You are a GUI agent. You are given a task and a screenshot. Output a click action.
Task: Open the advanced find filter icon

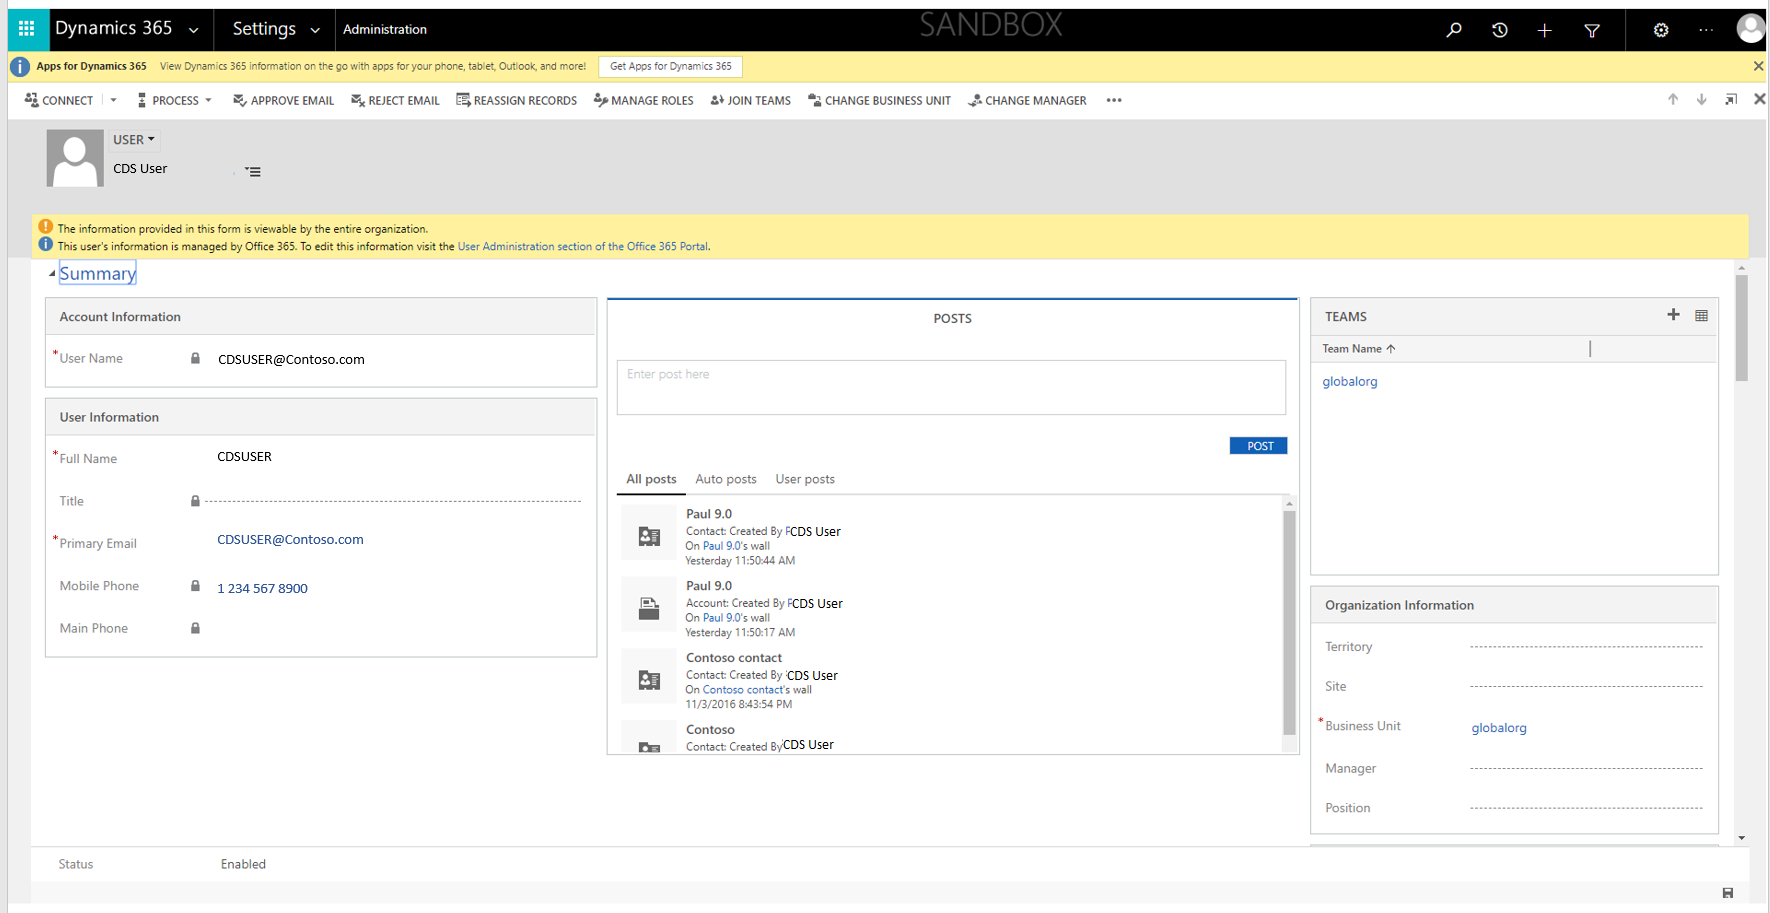1592,29
